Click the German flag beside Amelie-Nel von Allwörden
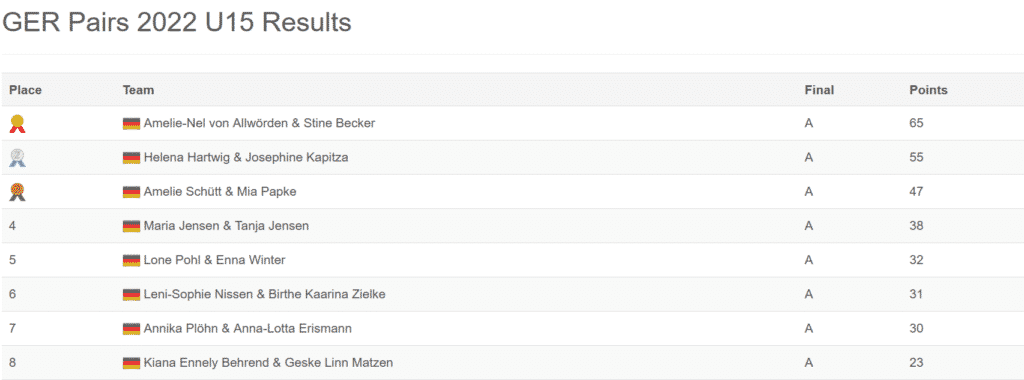 [131, 123]
